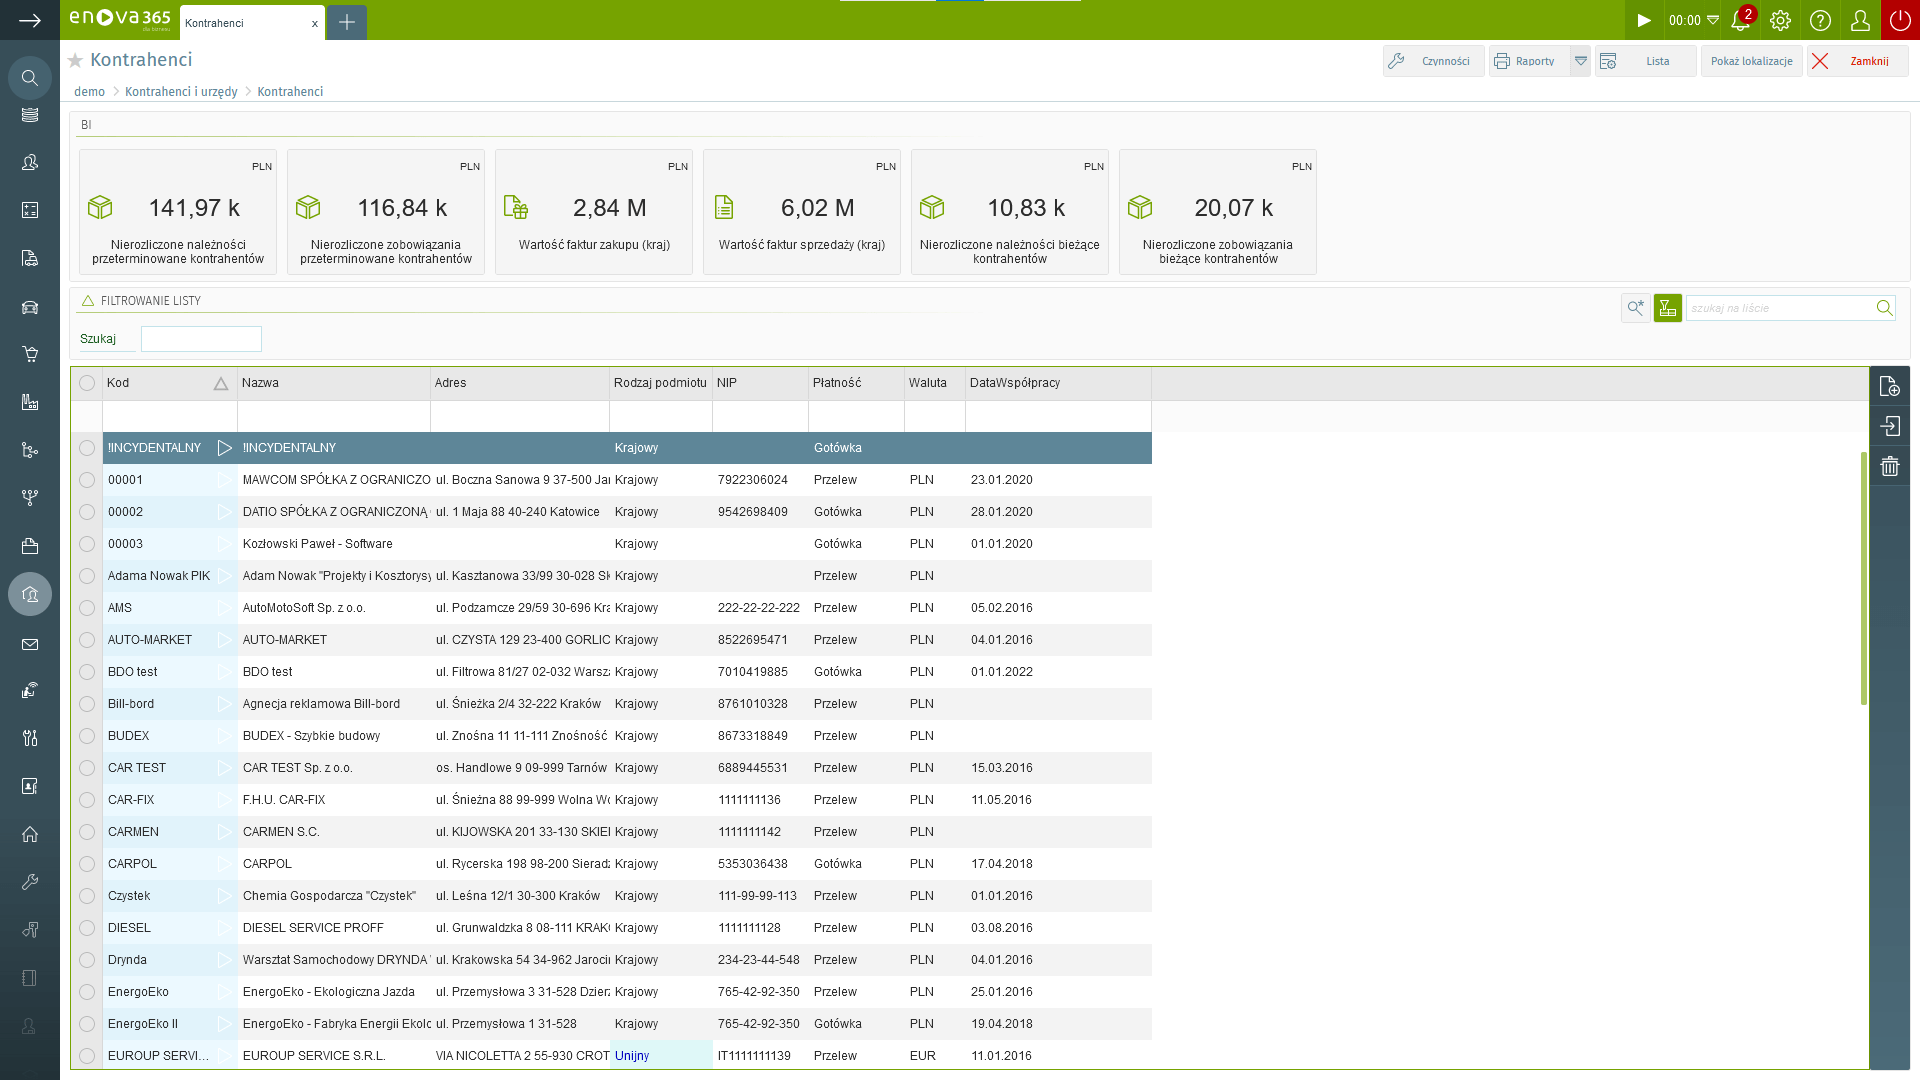
Task: Click the red power logout icon
Action: (1900, 20)
